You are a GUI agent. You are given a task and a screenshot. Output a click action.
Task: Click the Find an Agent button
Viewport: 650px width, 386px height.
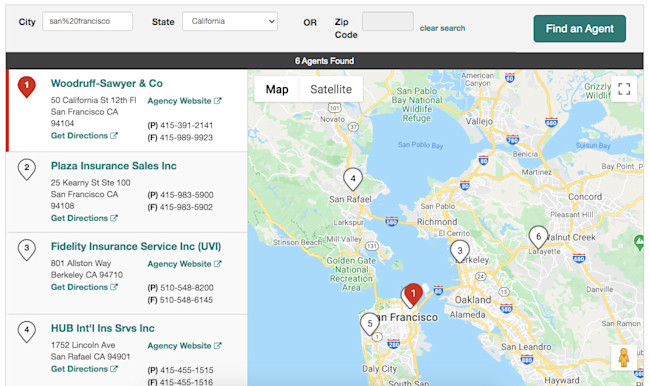click(x=580, y=29)
